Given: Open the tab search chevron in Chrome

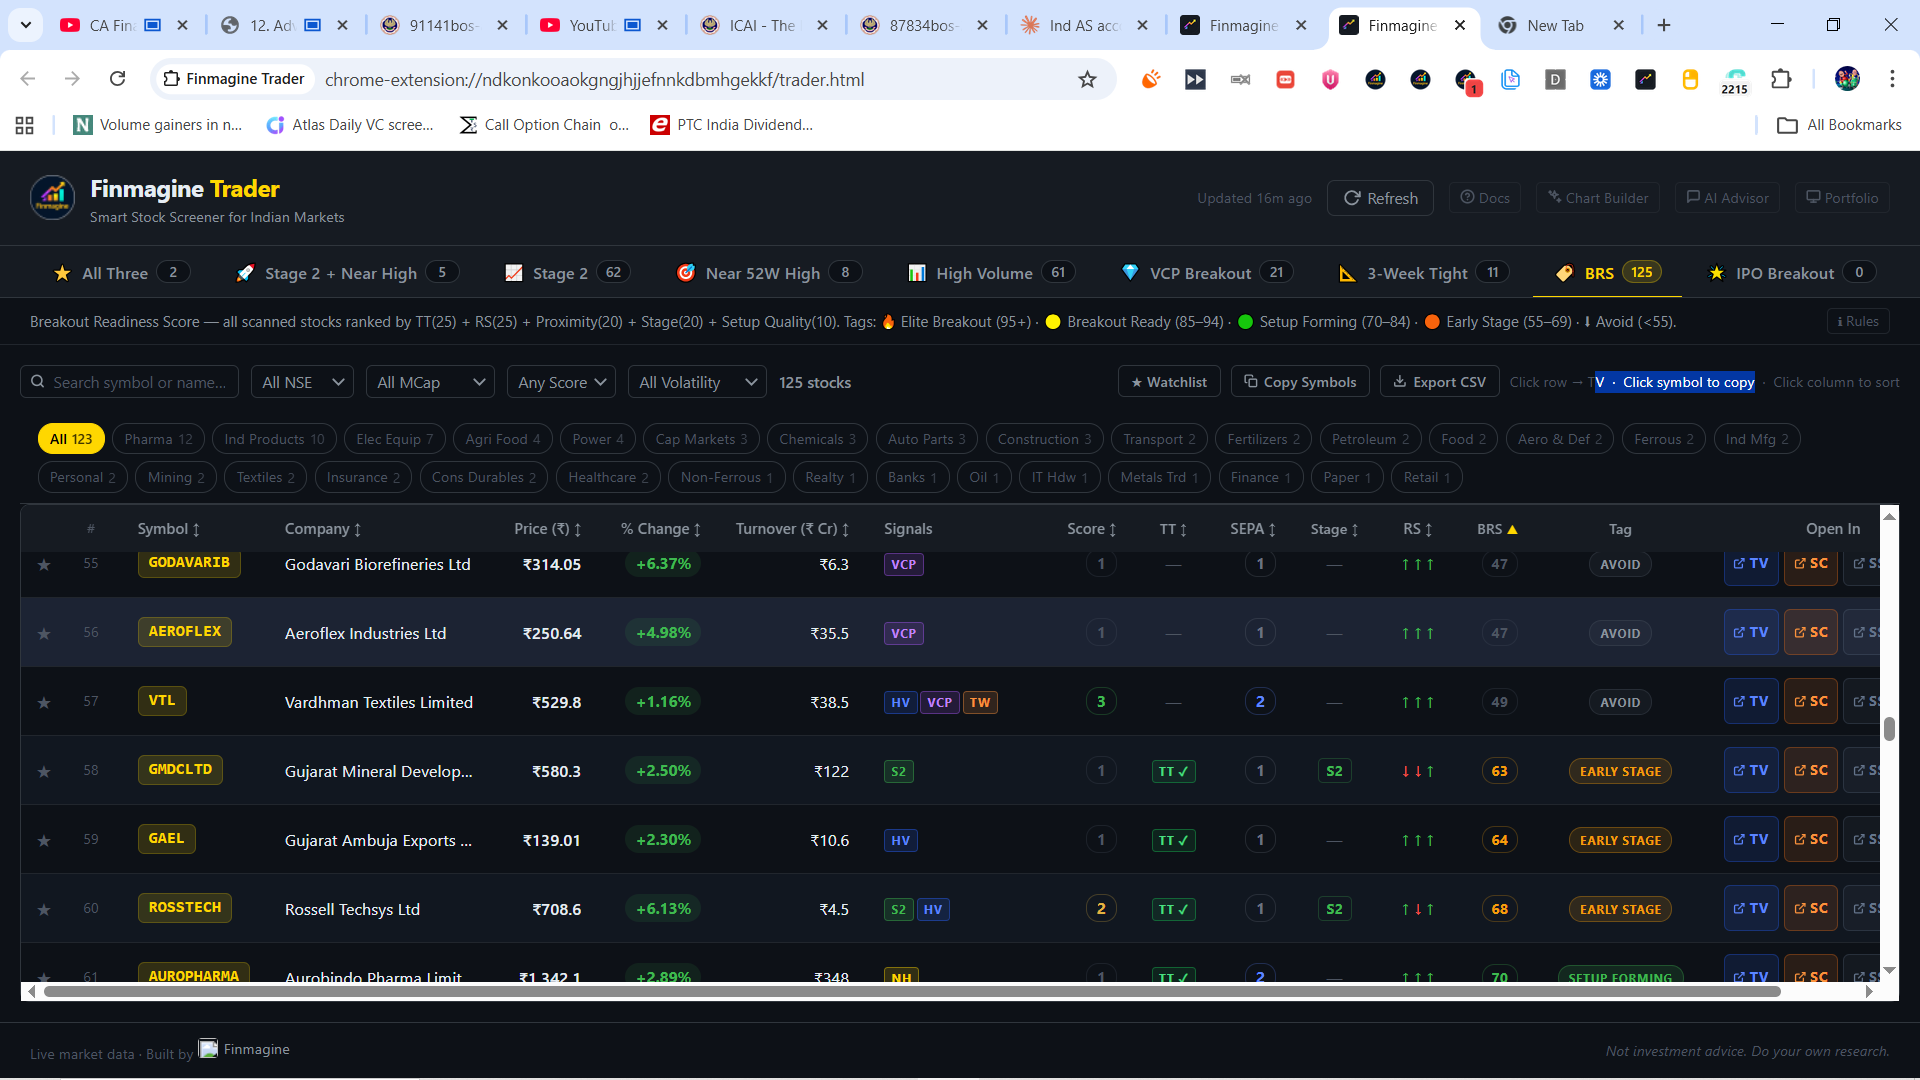Looking at the screenshot, I should 25,25.
